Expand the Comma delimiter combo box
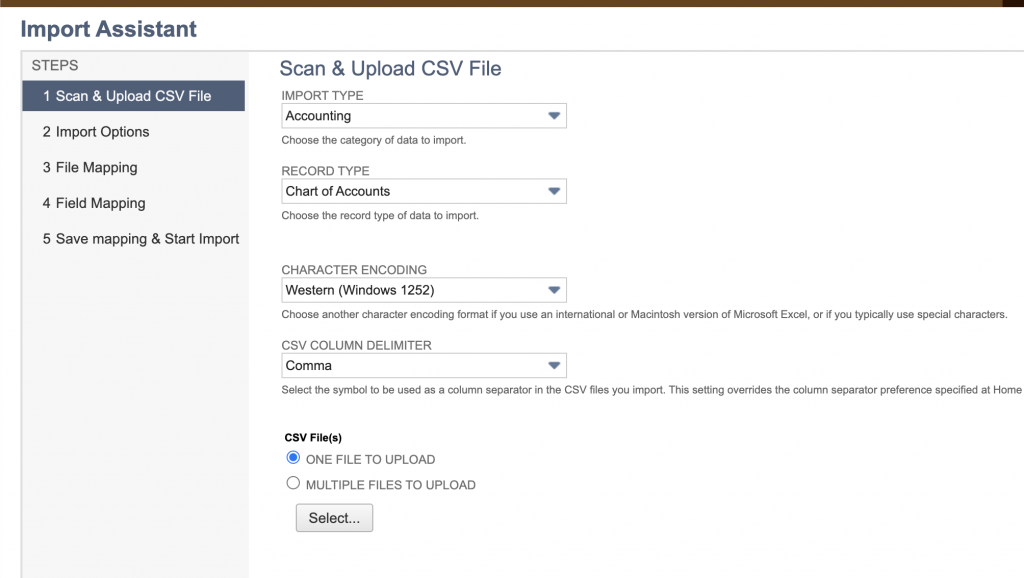This screenshot has height=578, width=1024. pos(410,366)
